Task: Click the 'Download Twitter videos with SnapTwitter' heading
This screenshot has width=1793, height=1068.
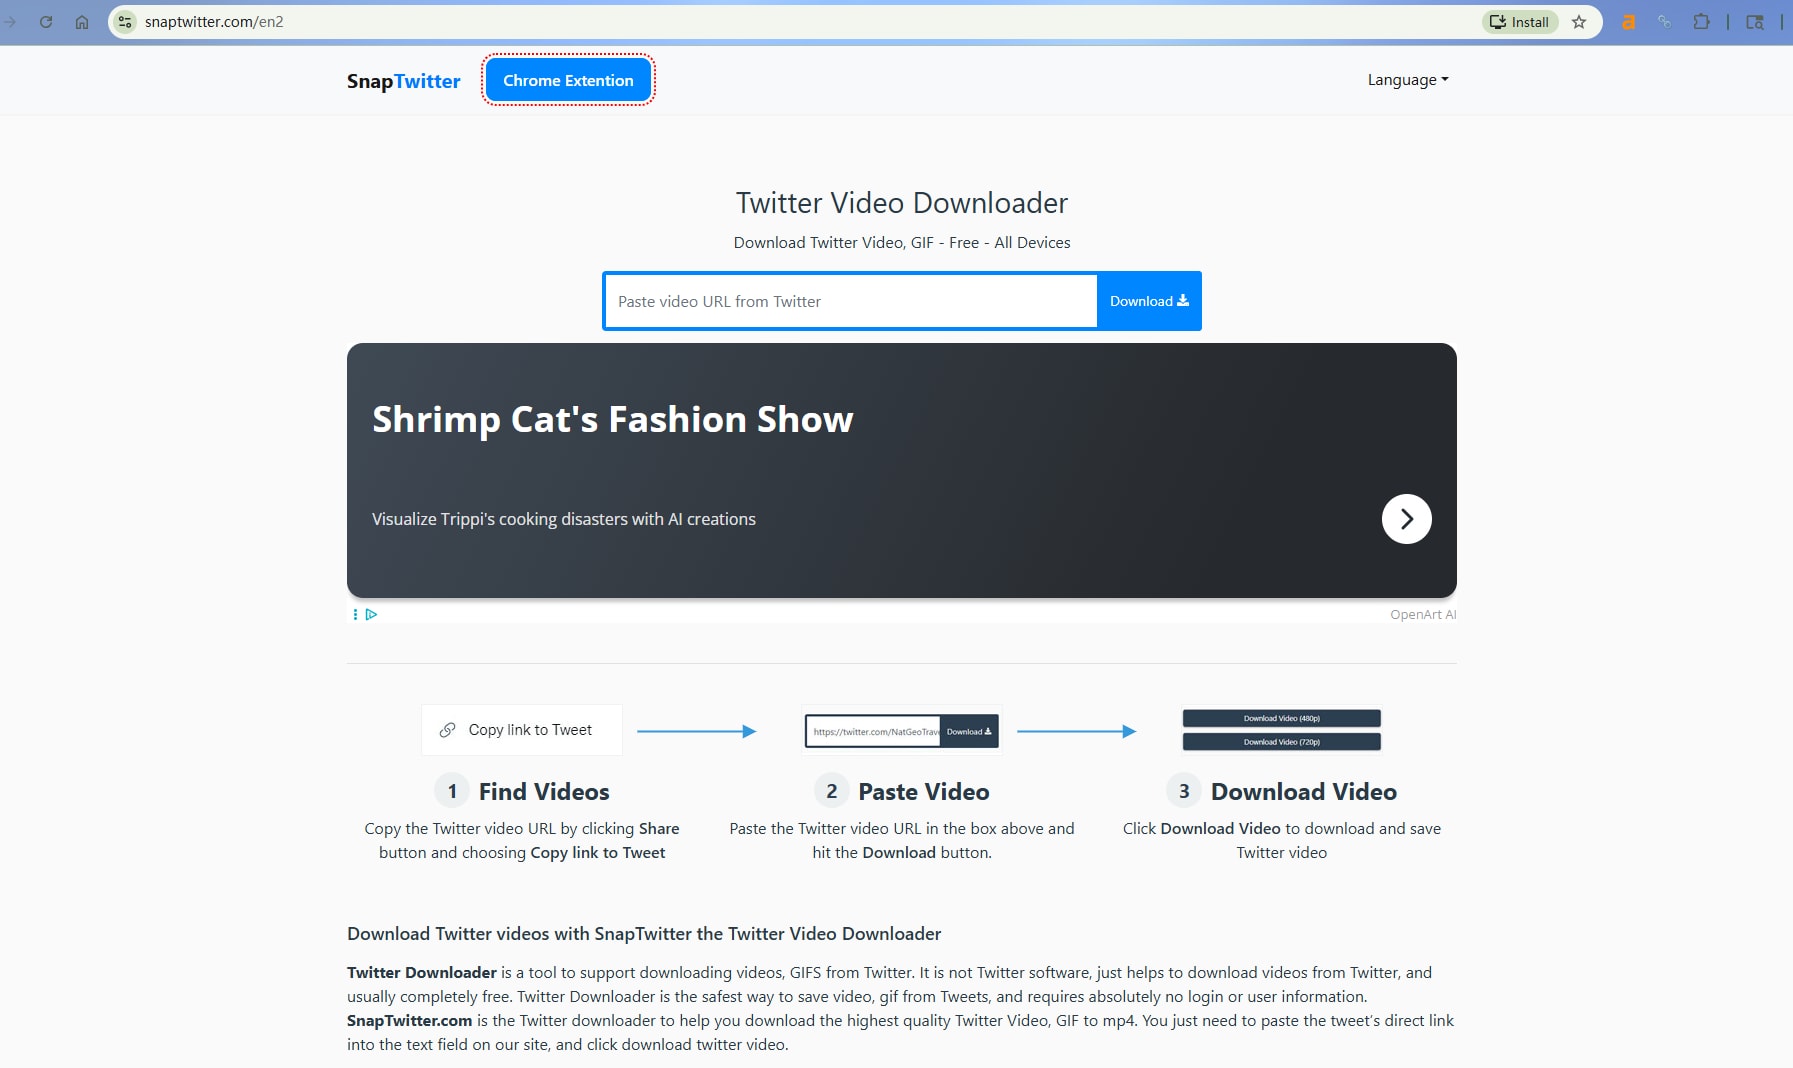Action: pyautogui.click(x=644, y=934)
